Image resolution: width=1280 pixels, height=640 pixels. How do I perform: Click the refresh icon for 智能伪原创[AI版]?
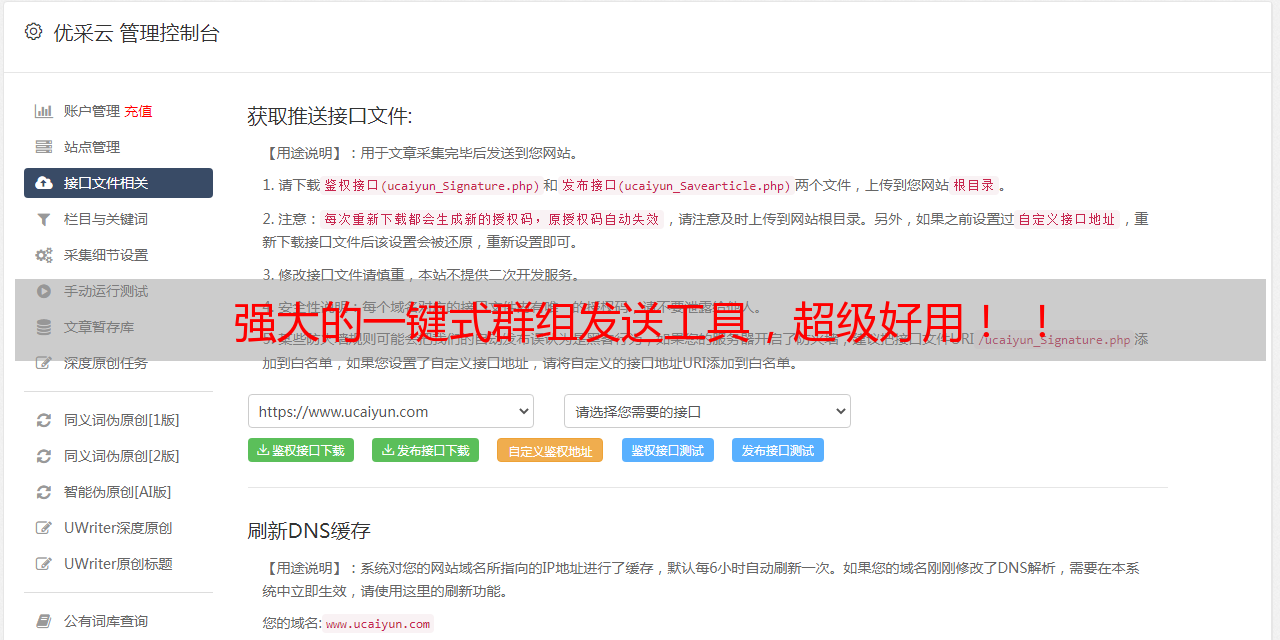(44, 492)
